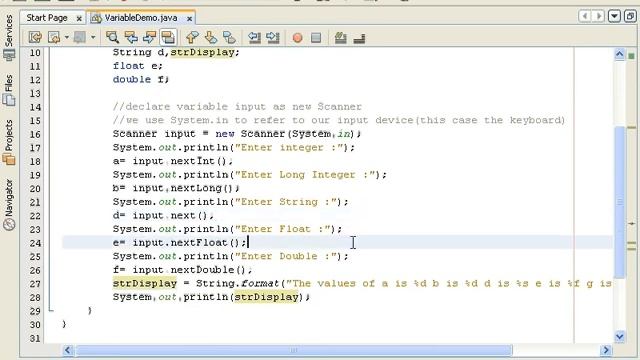Click Find Next Occurrence icon
The width and height of the screenshot is (640, 360).
[x=149, y=38]
